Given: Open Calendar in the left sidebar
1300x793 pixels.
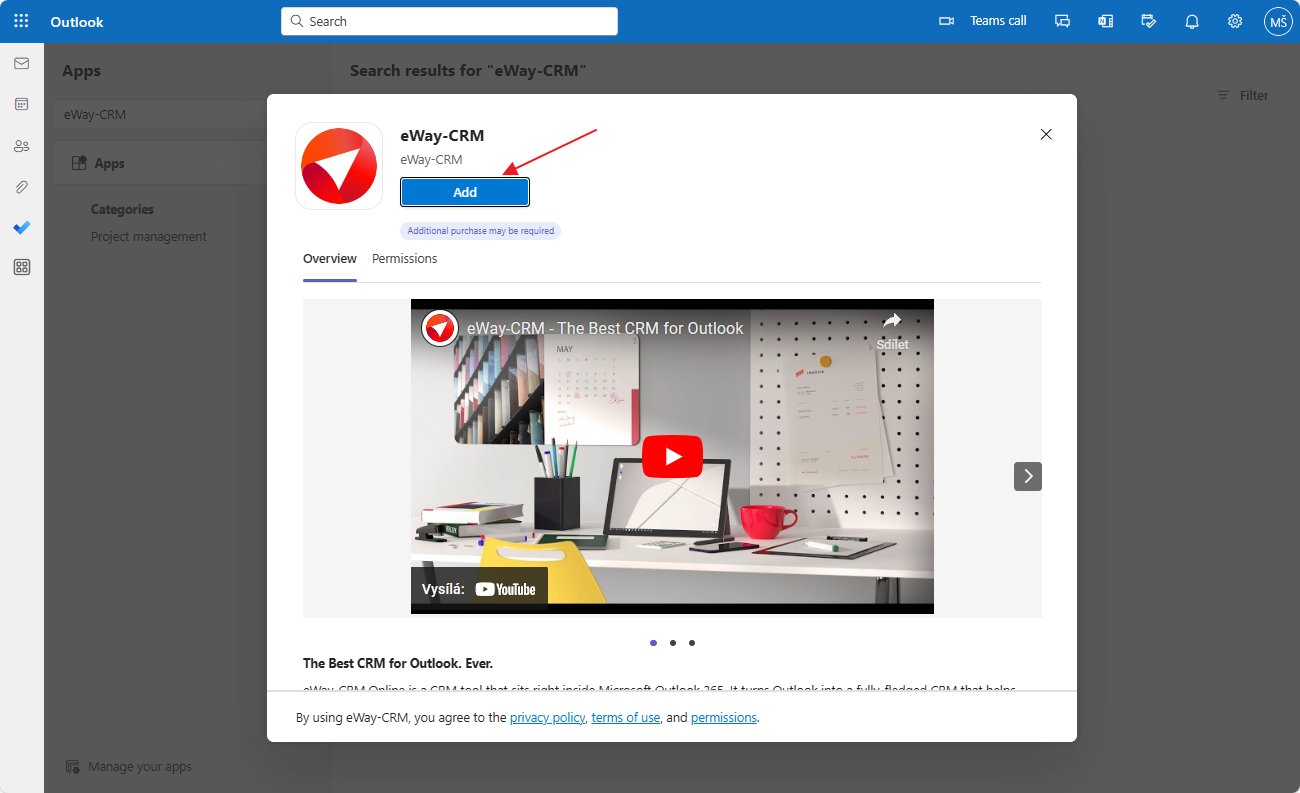Looking at the screenshot, I should tap(21, 104).
